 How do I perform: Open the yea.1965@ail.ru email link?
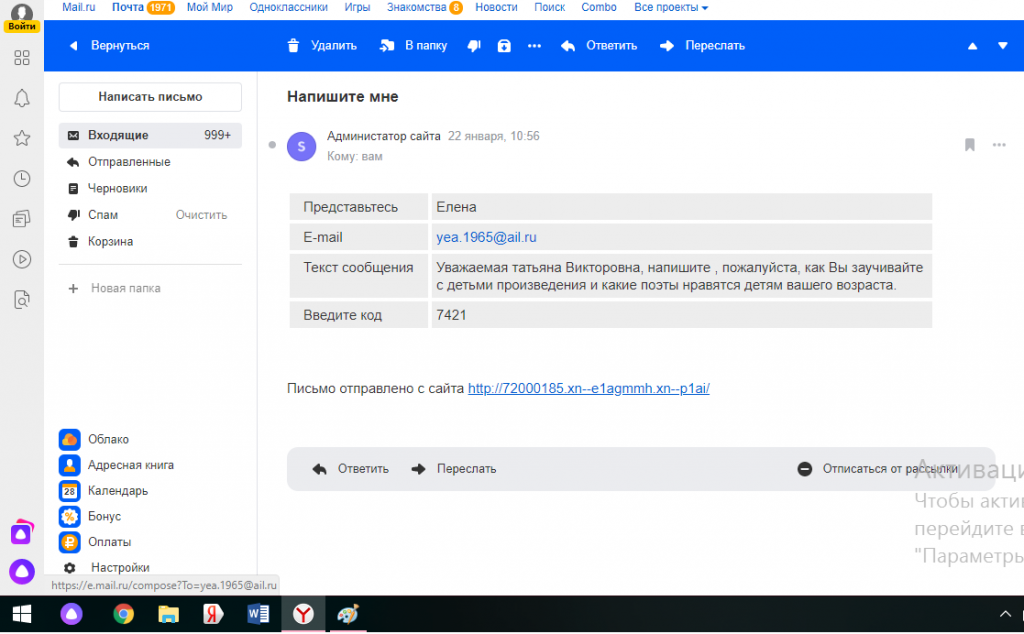pos(487,237)
